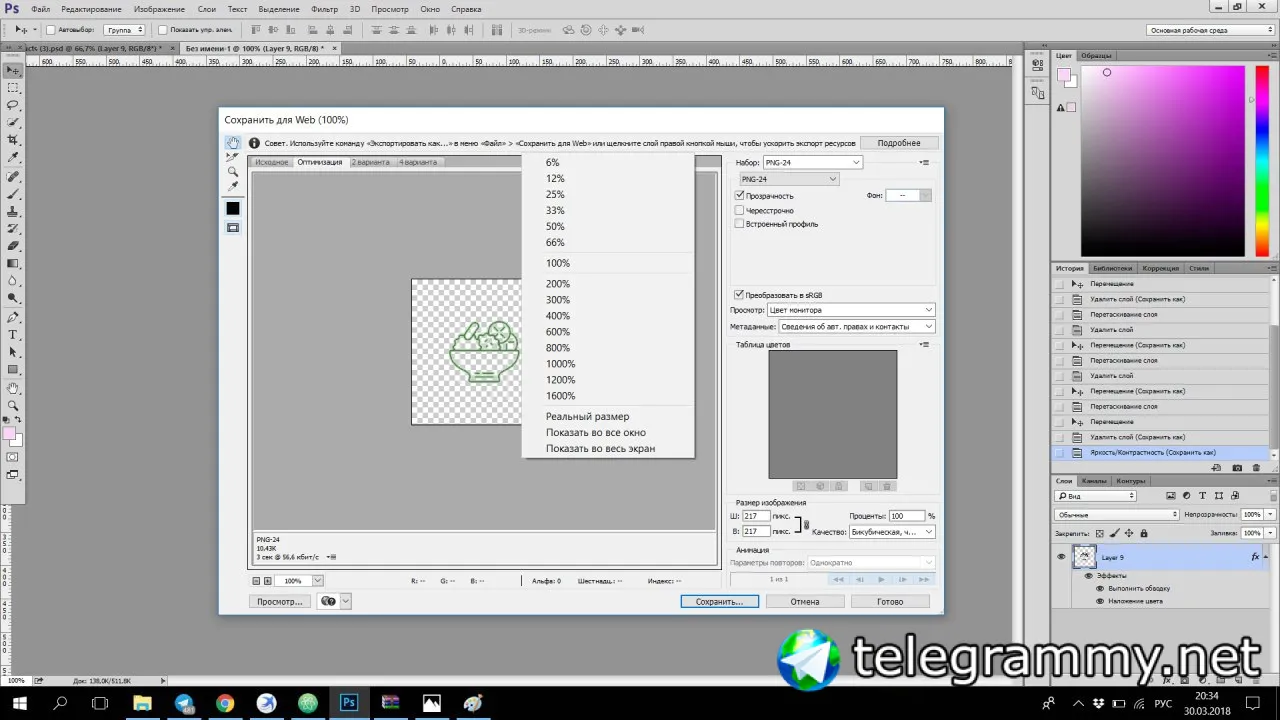Click the Сохранить... button

click(x=720, y=602)
